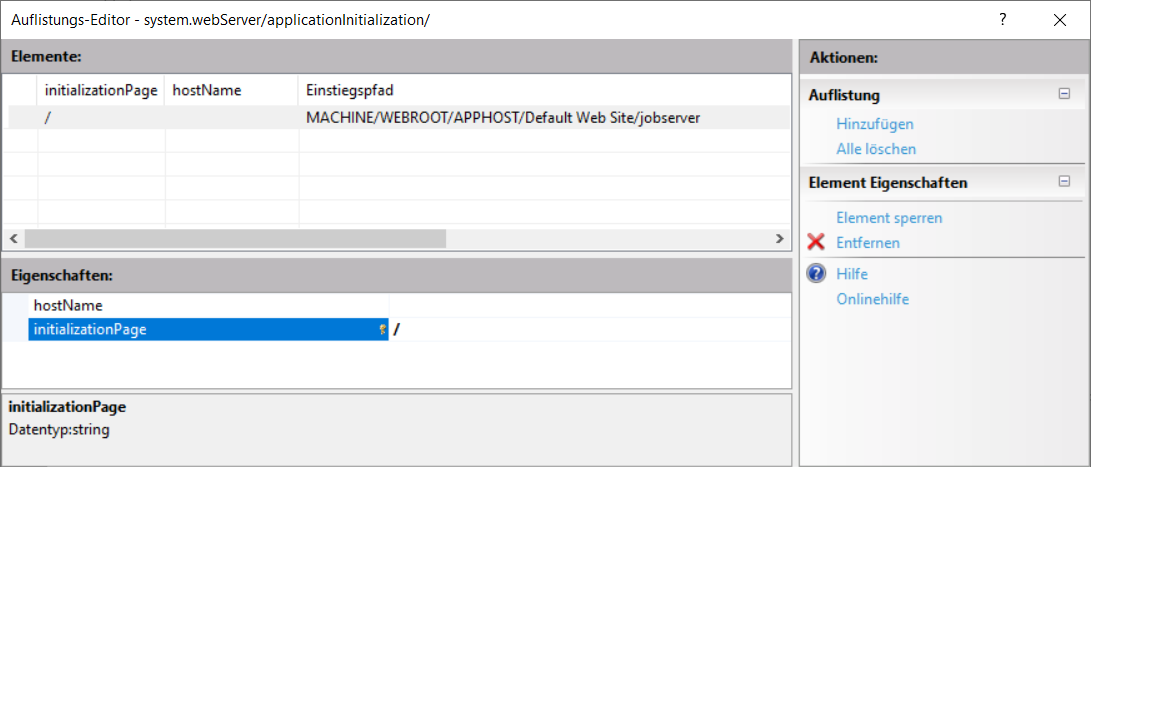The width and height of the screenshot is (1152, 720).
Task: Click the red X Entfernen icon
Action: (x=816, y=243)
